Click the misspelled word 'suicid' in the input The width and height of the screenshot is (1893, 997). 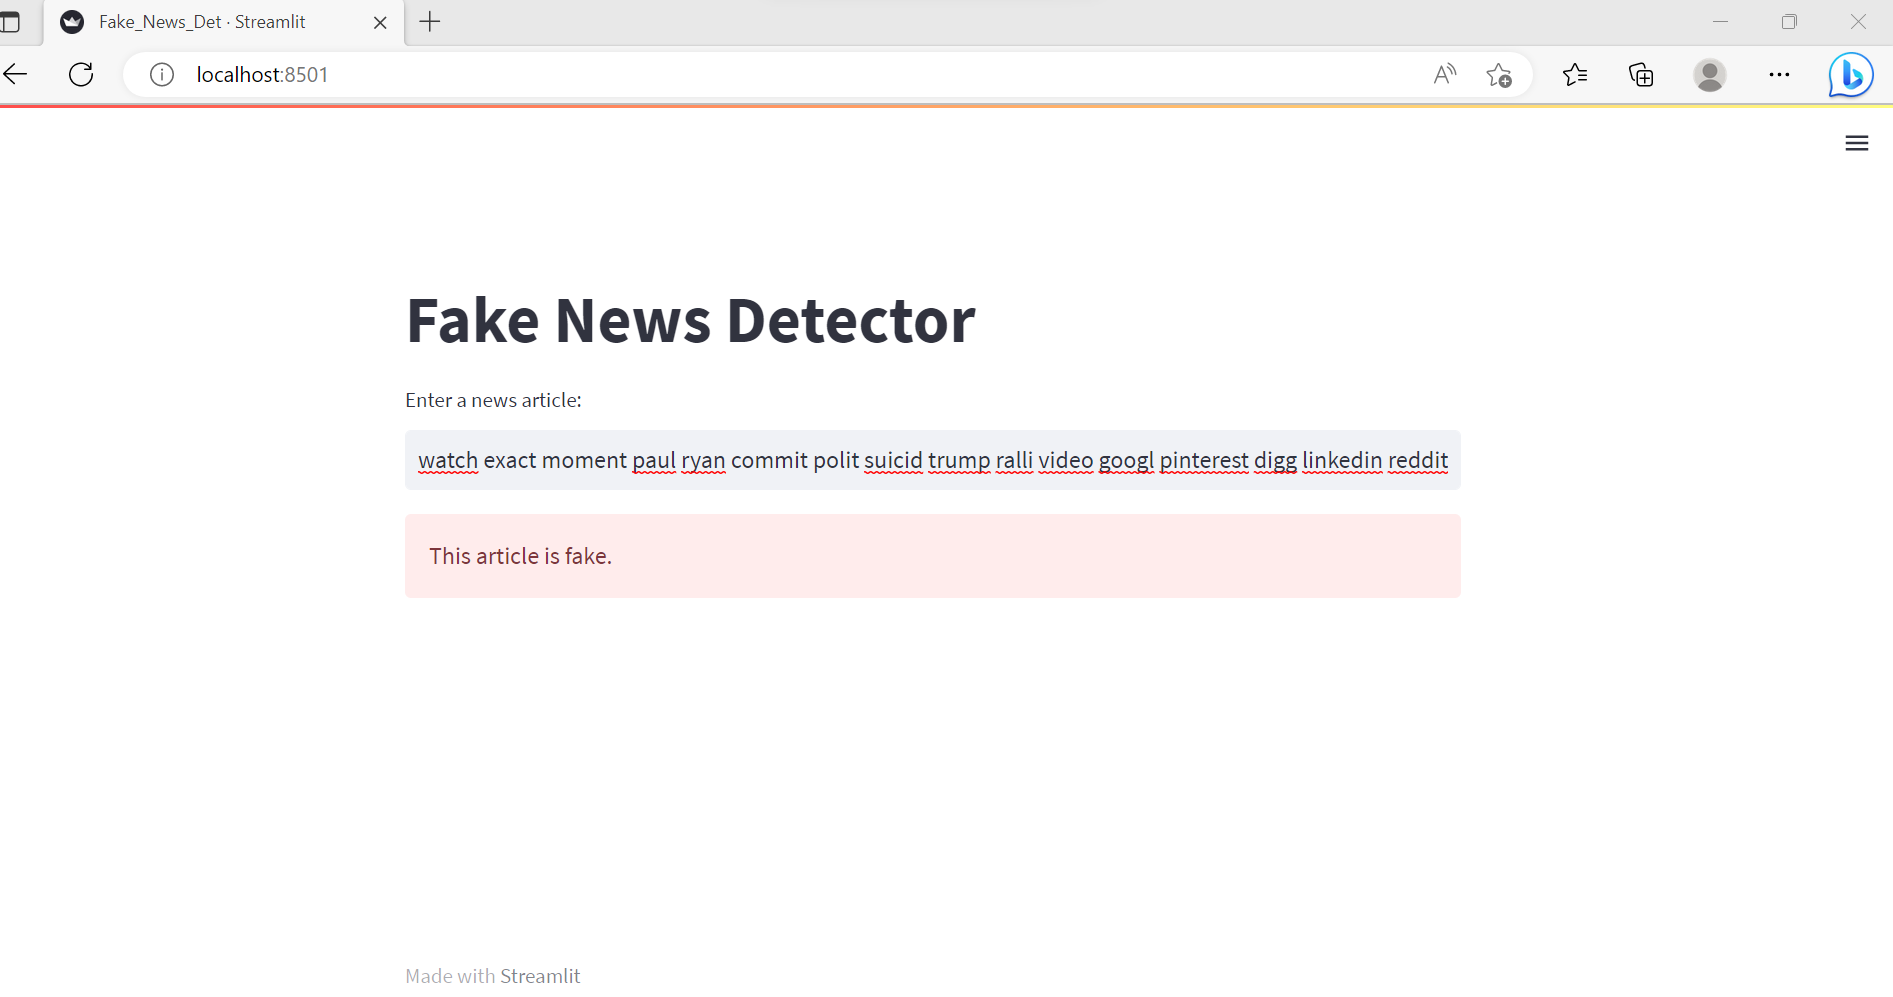coord(894,460)
